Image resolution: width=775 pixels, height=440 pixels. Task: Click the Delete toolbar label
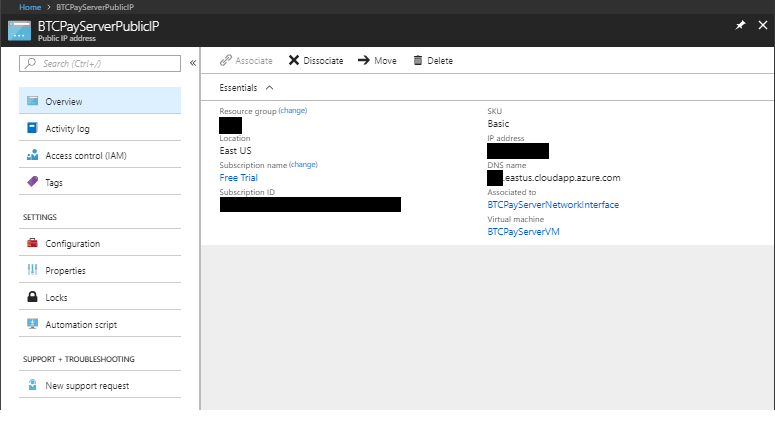[440, 61]
